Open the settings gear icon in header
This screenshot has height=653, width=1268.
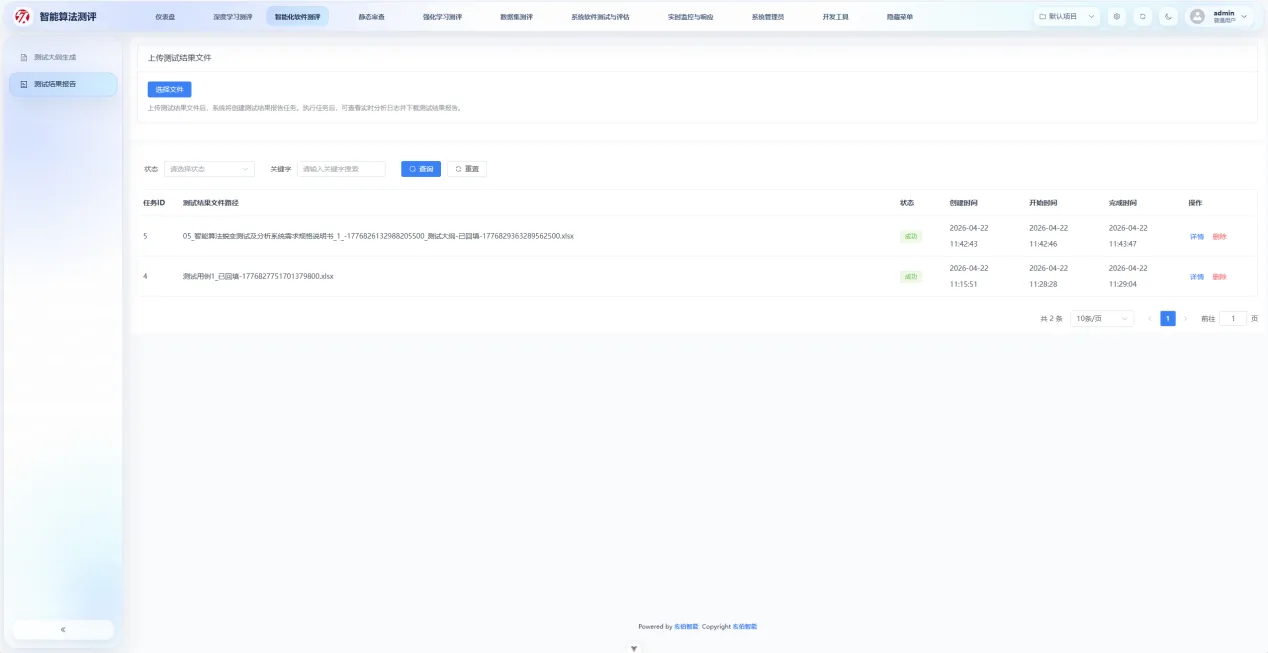coord(1117,16)
